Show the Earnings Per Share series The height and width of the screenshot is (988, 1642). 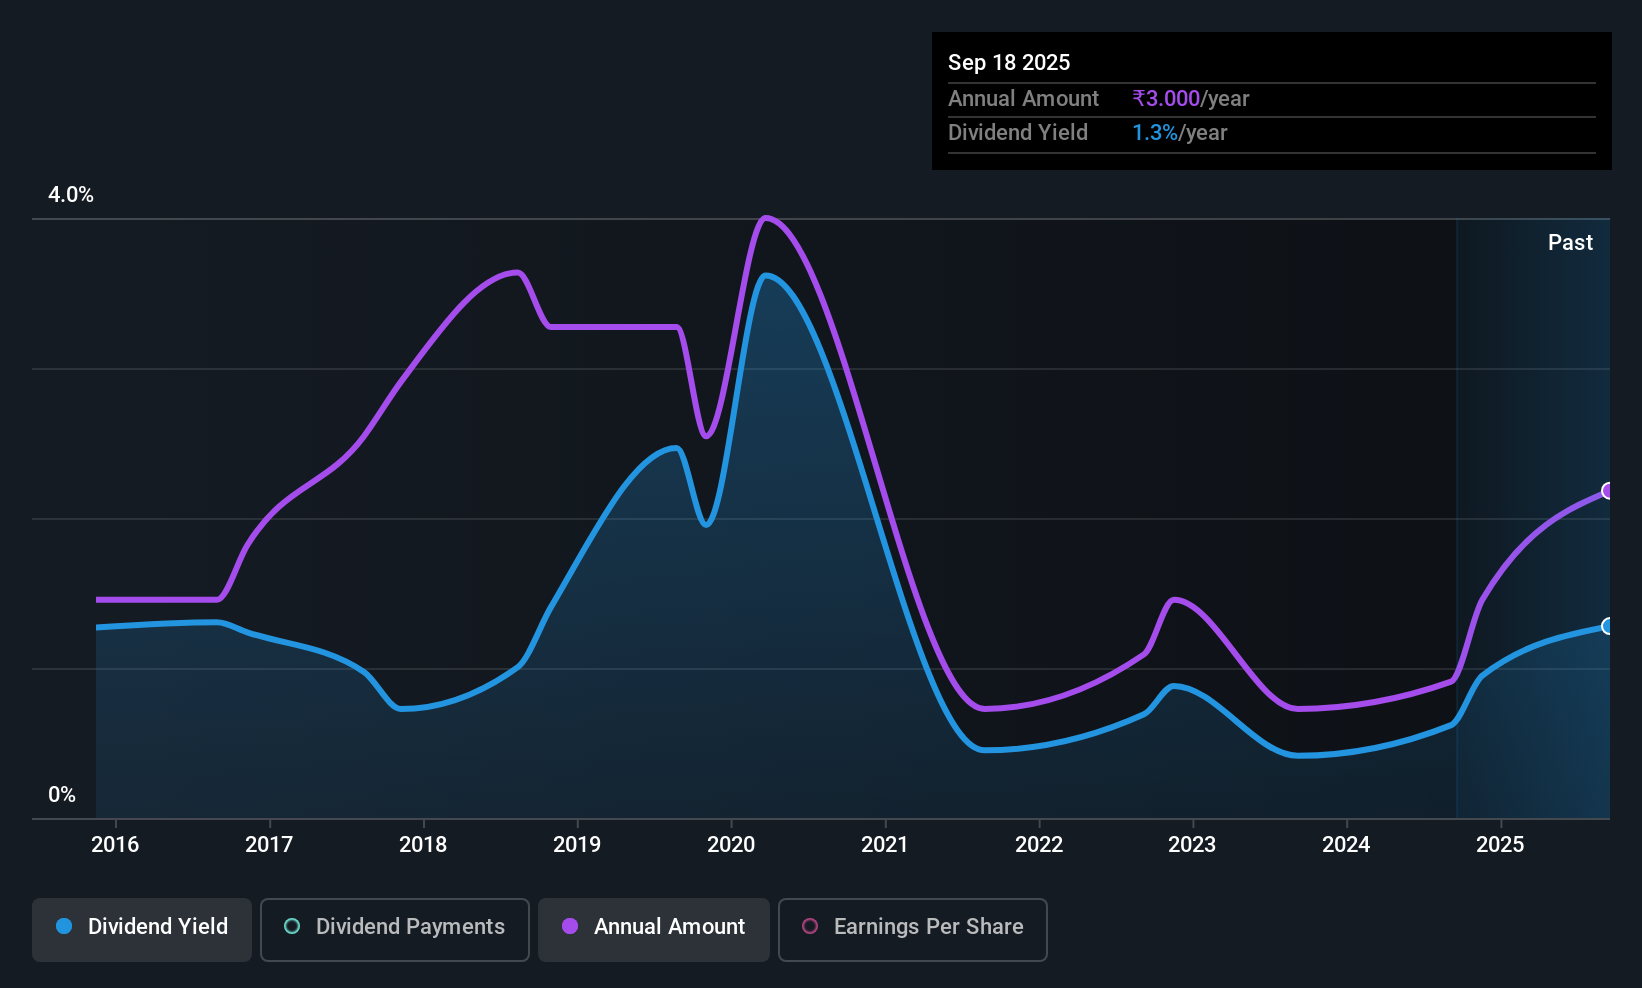pos(912,928)
